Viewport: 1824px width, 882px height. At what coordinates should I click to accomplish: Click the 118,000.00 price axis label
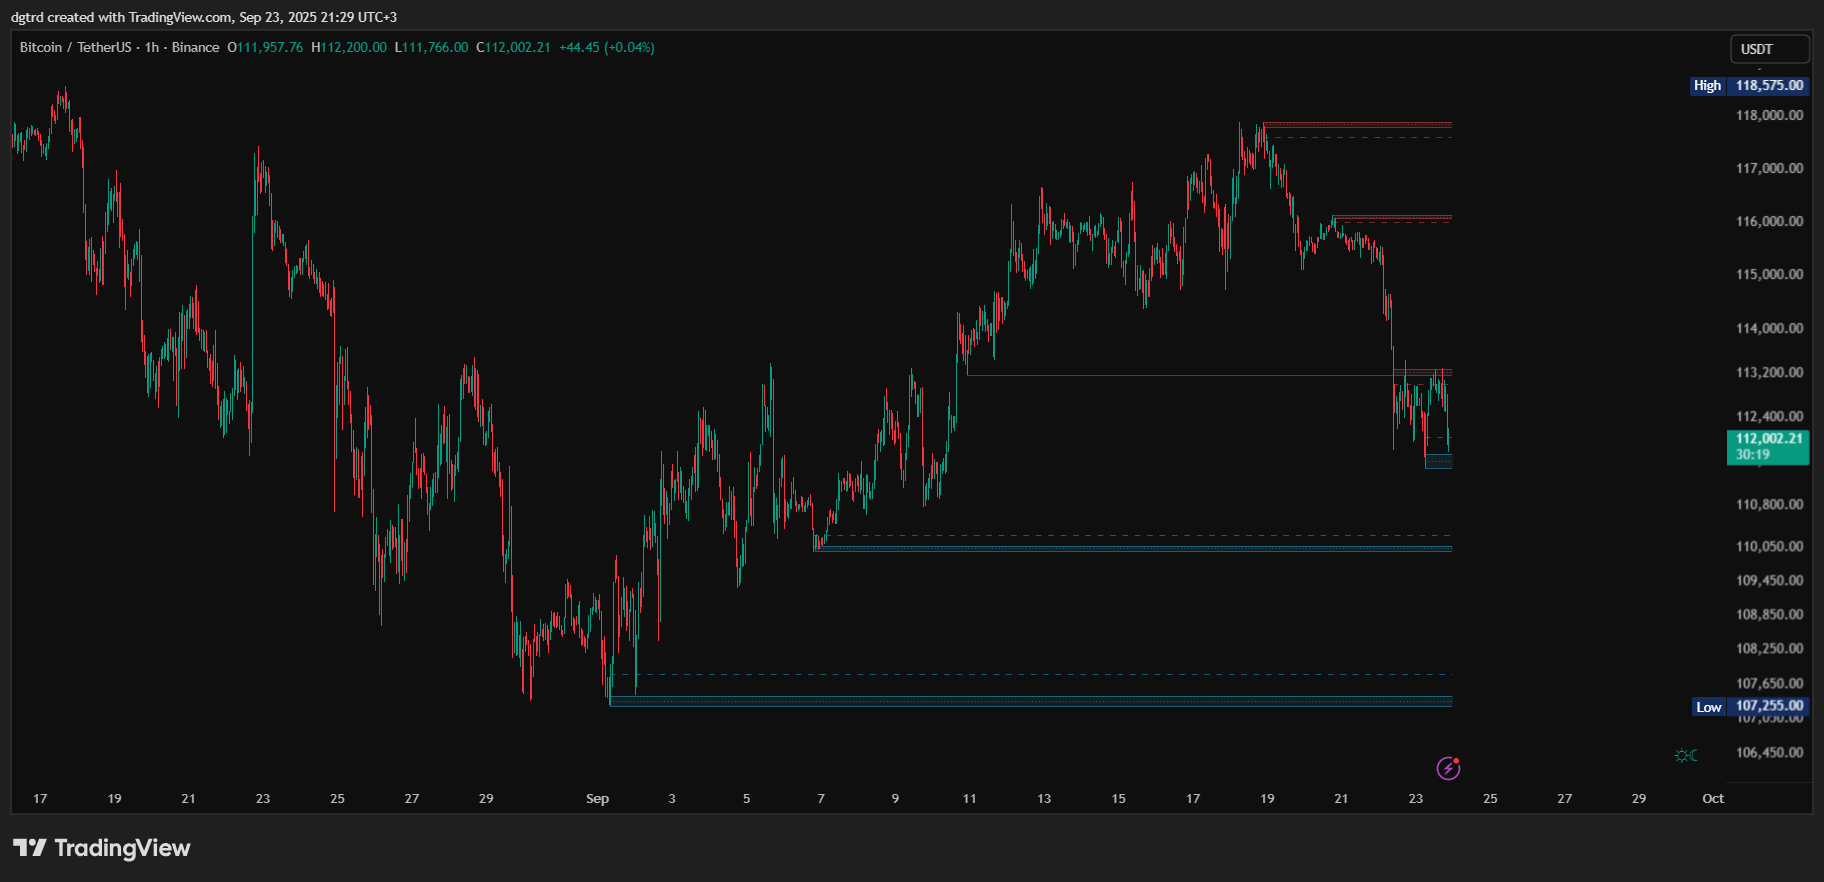(x=1769, y=115)
